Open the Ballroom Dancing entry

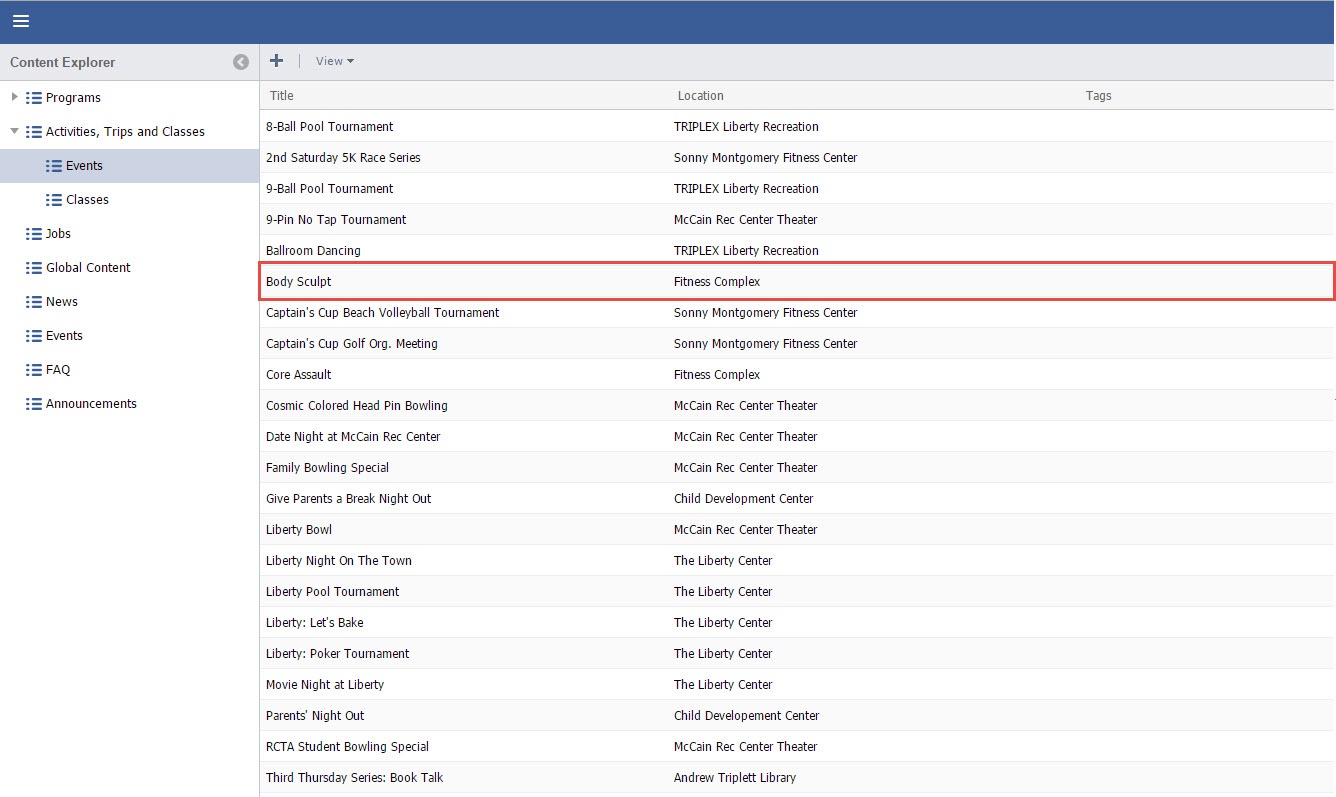pos(313,251)
